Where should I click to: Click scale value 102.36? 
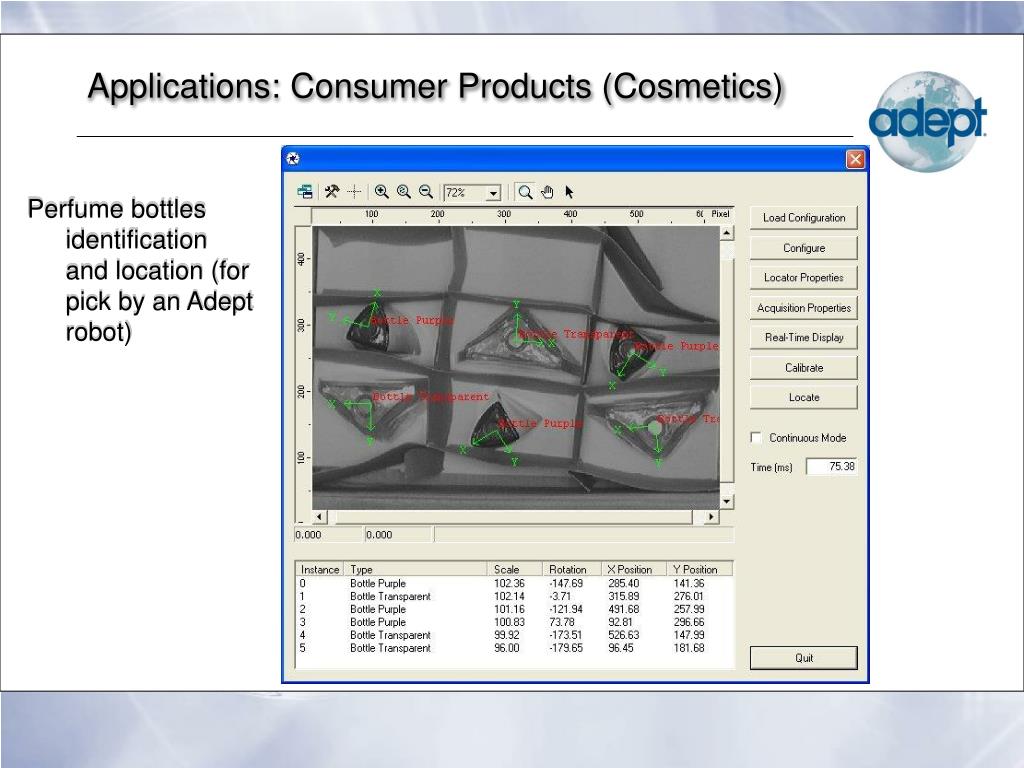pos(509,583)
